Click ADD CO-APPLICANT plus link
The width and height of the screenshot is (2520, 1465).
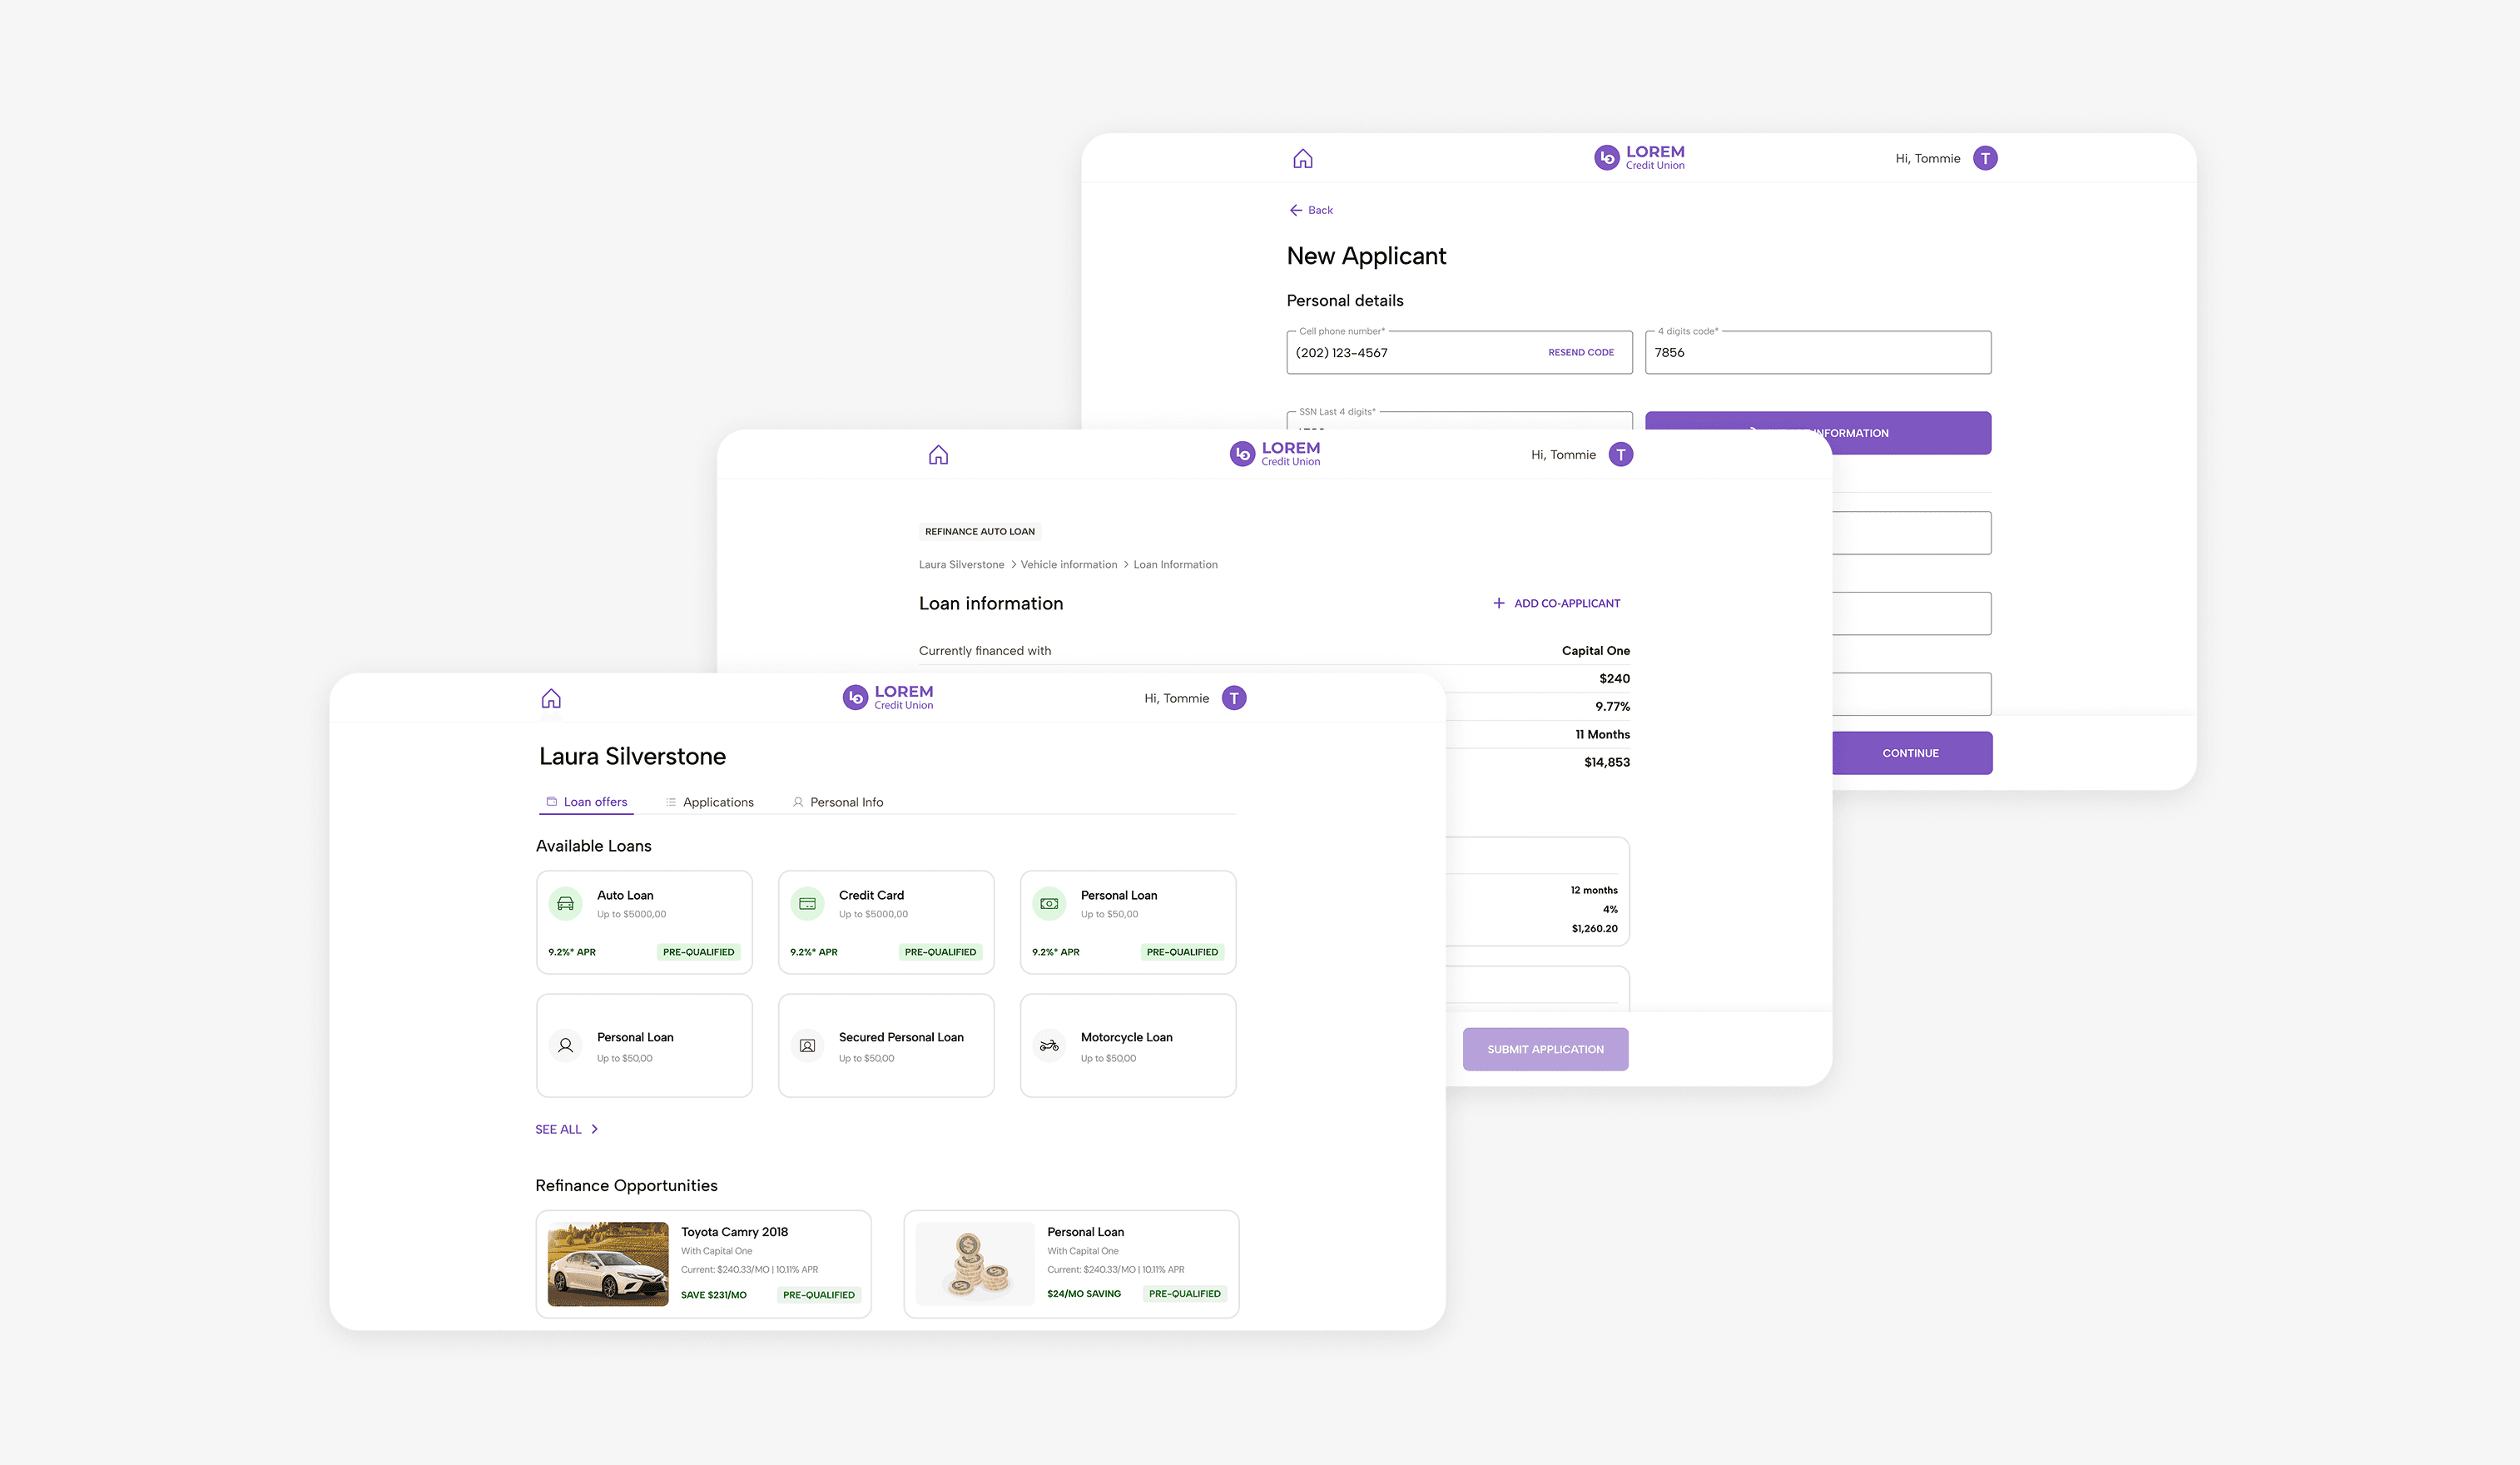[x=1556, y=603]
